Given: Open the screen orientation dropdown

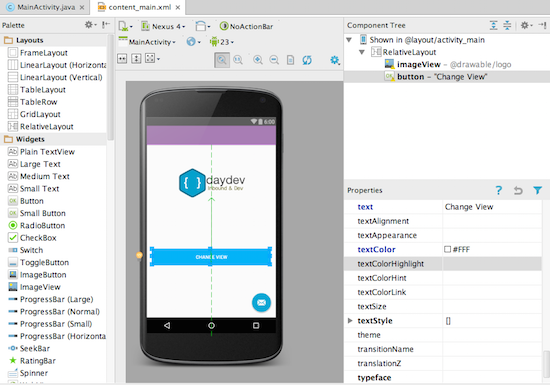Looking at the screenshot, I should point(202,26).
